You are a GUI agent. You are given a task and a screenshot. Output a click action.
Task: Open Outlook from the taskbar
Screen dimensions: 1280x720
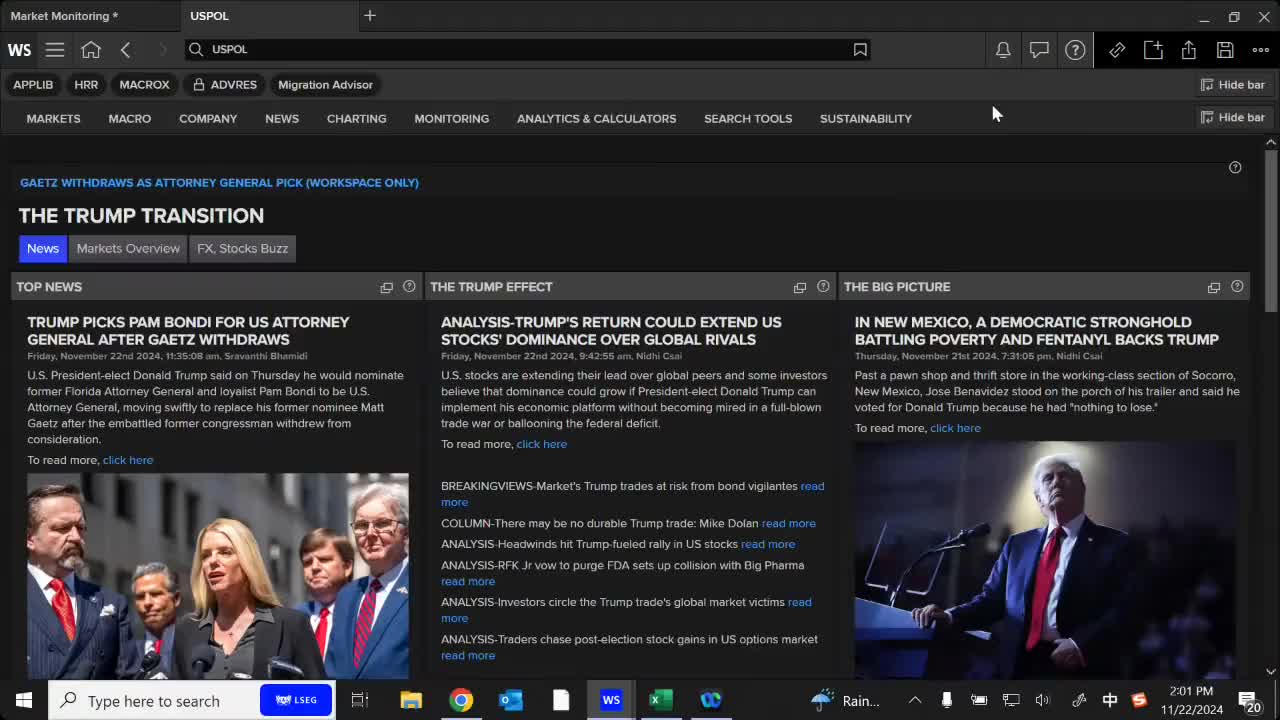511,700
